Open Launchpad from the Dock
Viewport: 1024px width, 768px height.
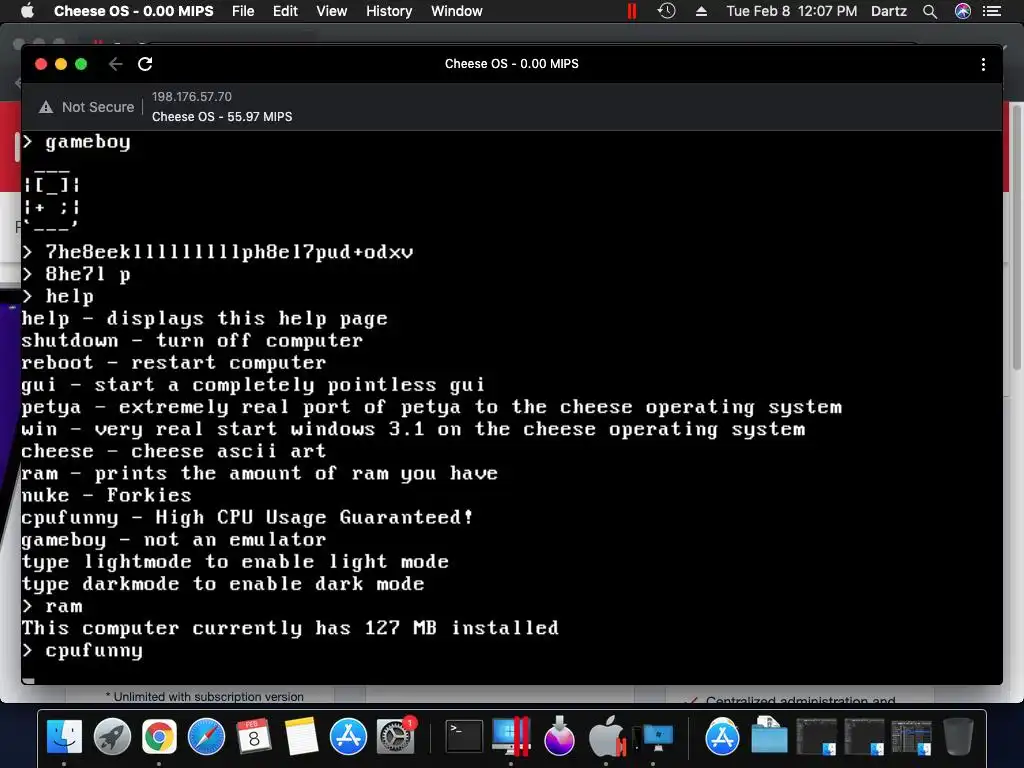coord(112,737)
